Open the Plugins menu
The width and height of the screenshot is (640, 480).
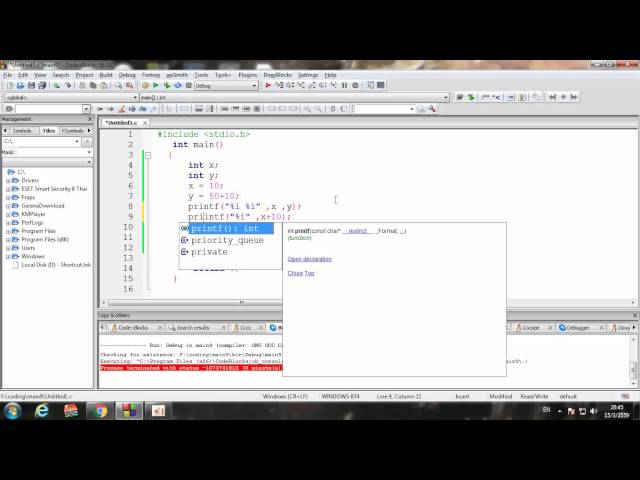pyautogui.click(x=248, y=75)
